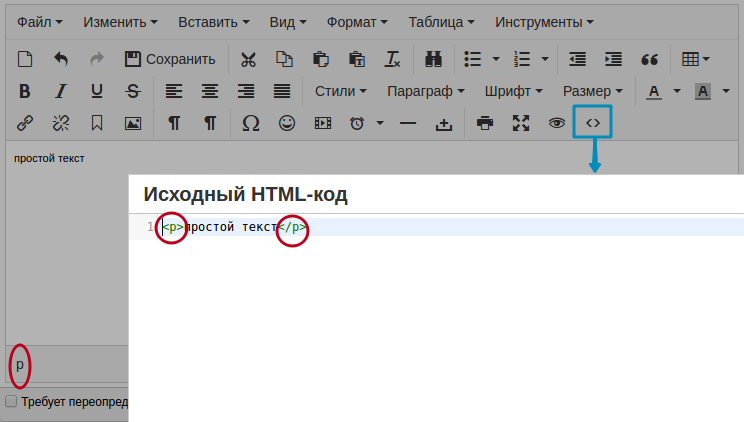Center align the text
This screenshot has width=744, height=422.
coord(210,91)
